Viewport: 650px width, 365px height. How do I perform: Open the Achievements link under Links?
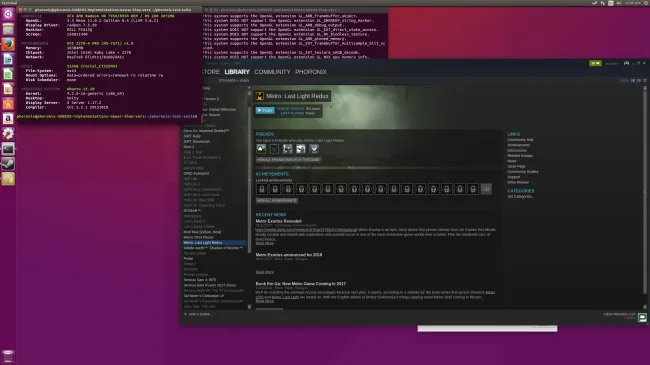tap(519, 145)
